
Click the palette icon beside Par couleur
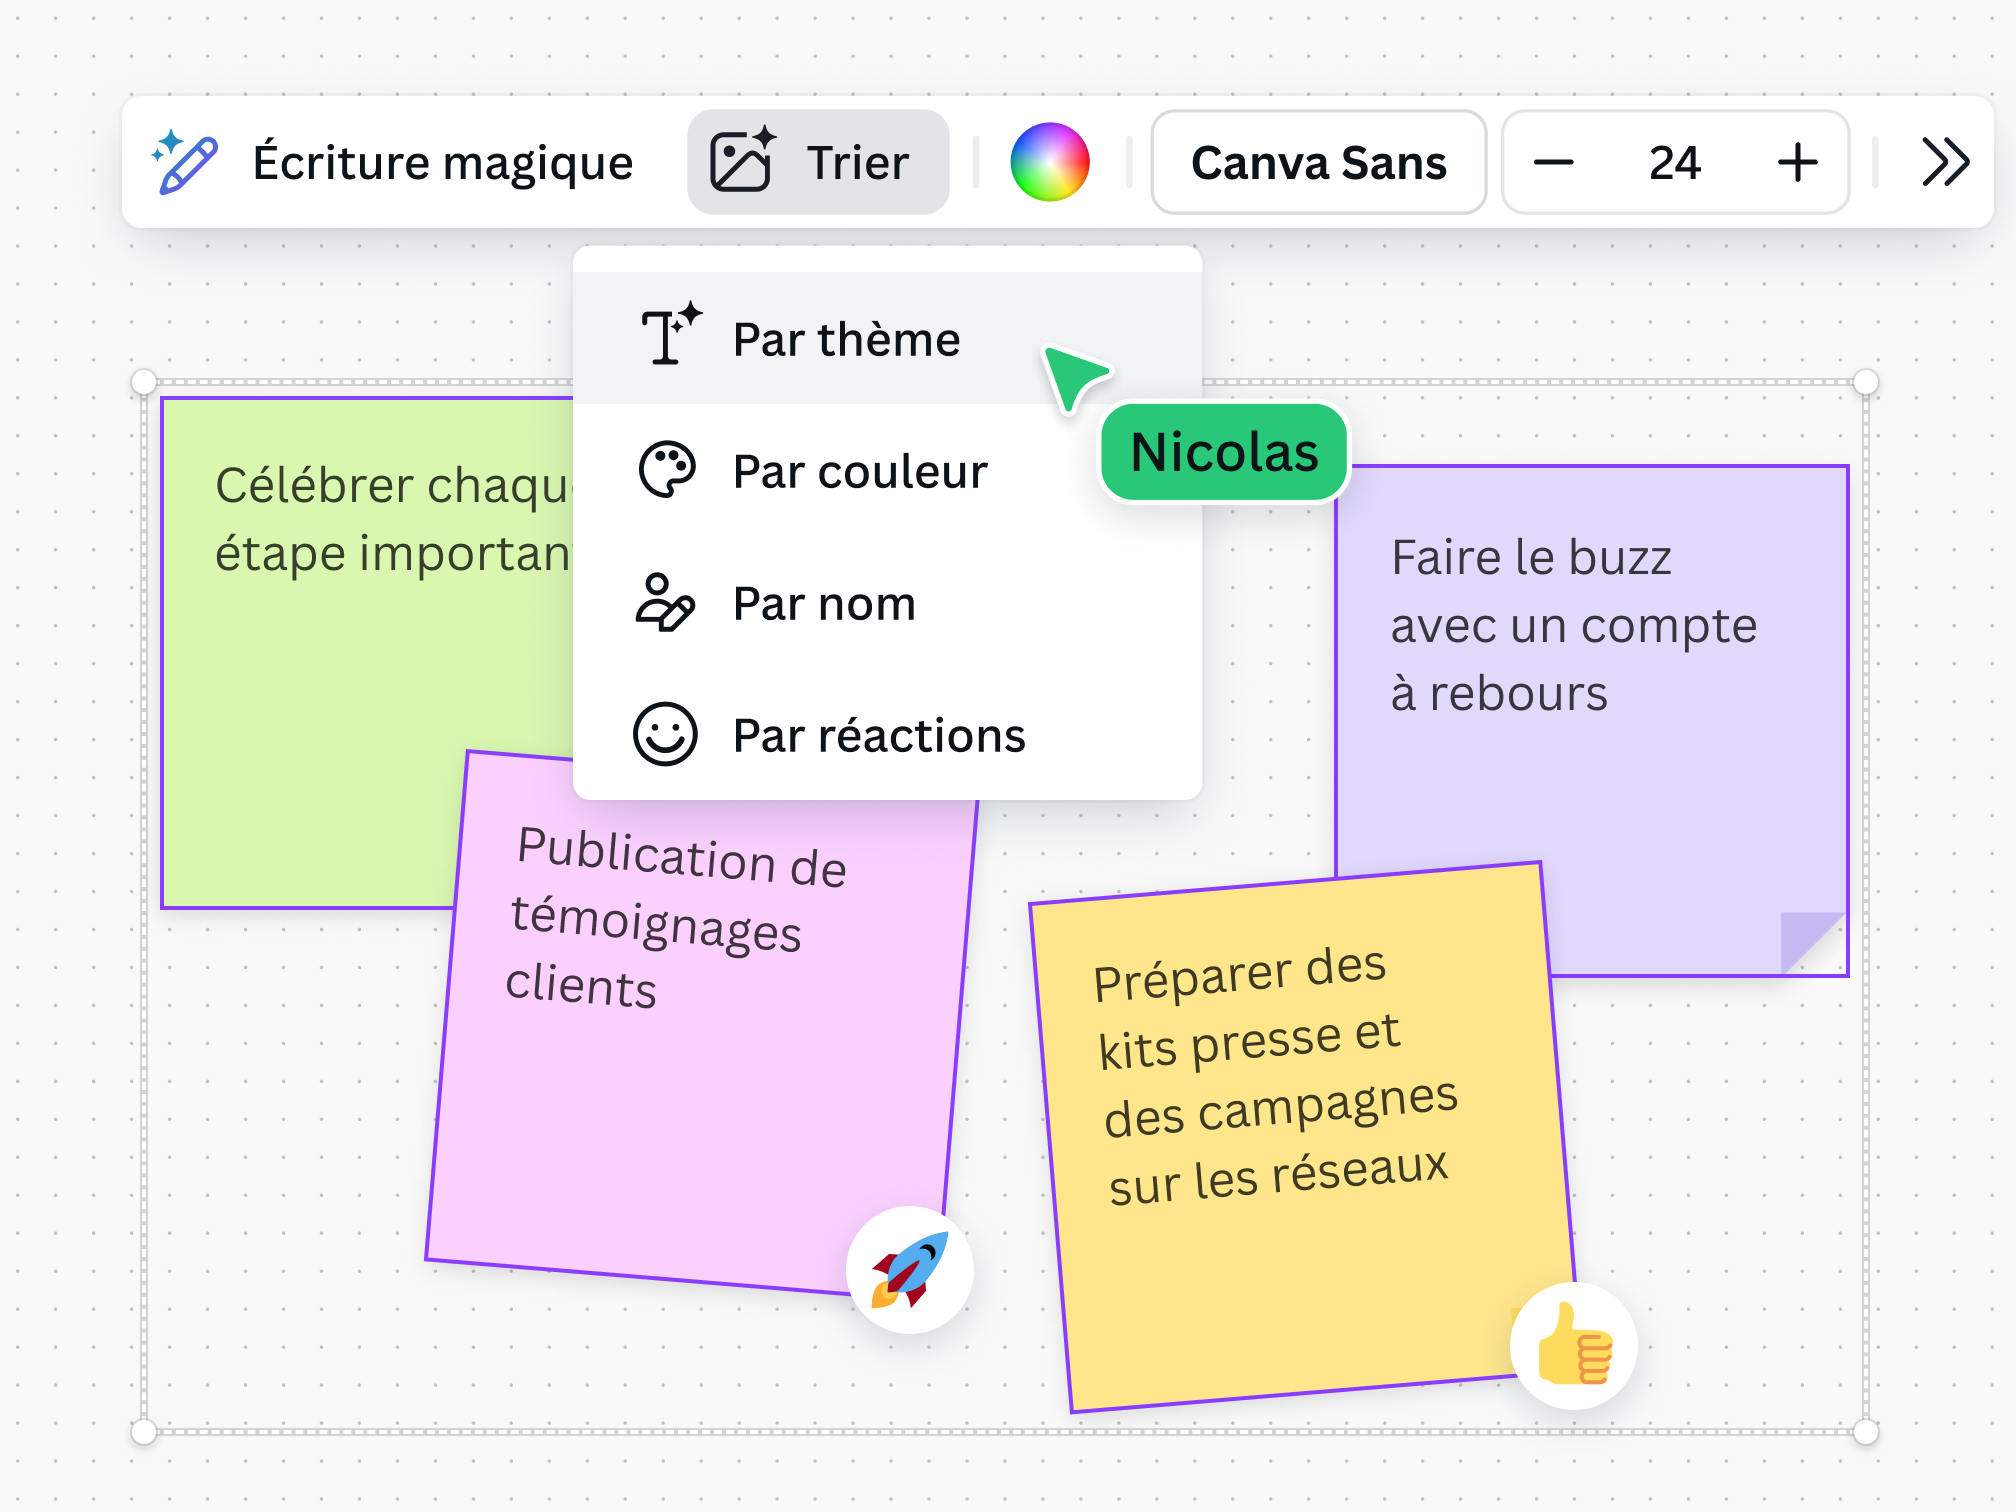(668, 470)
